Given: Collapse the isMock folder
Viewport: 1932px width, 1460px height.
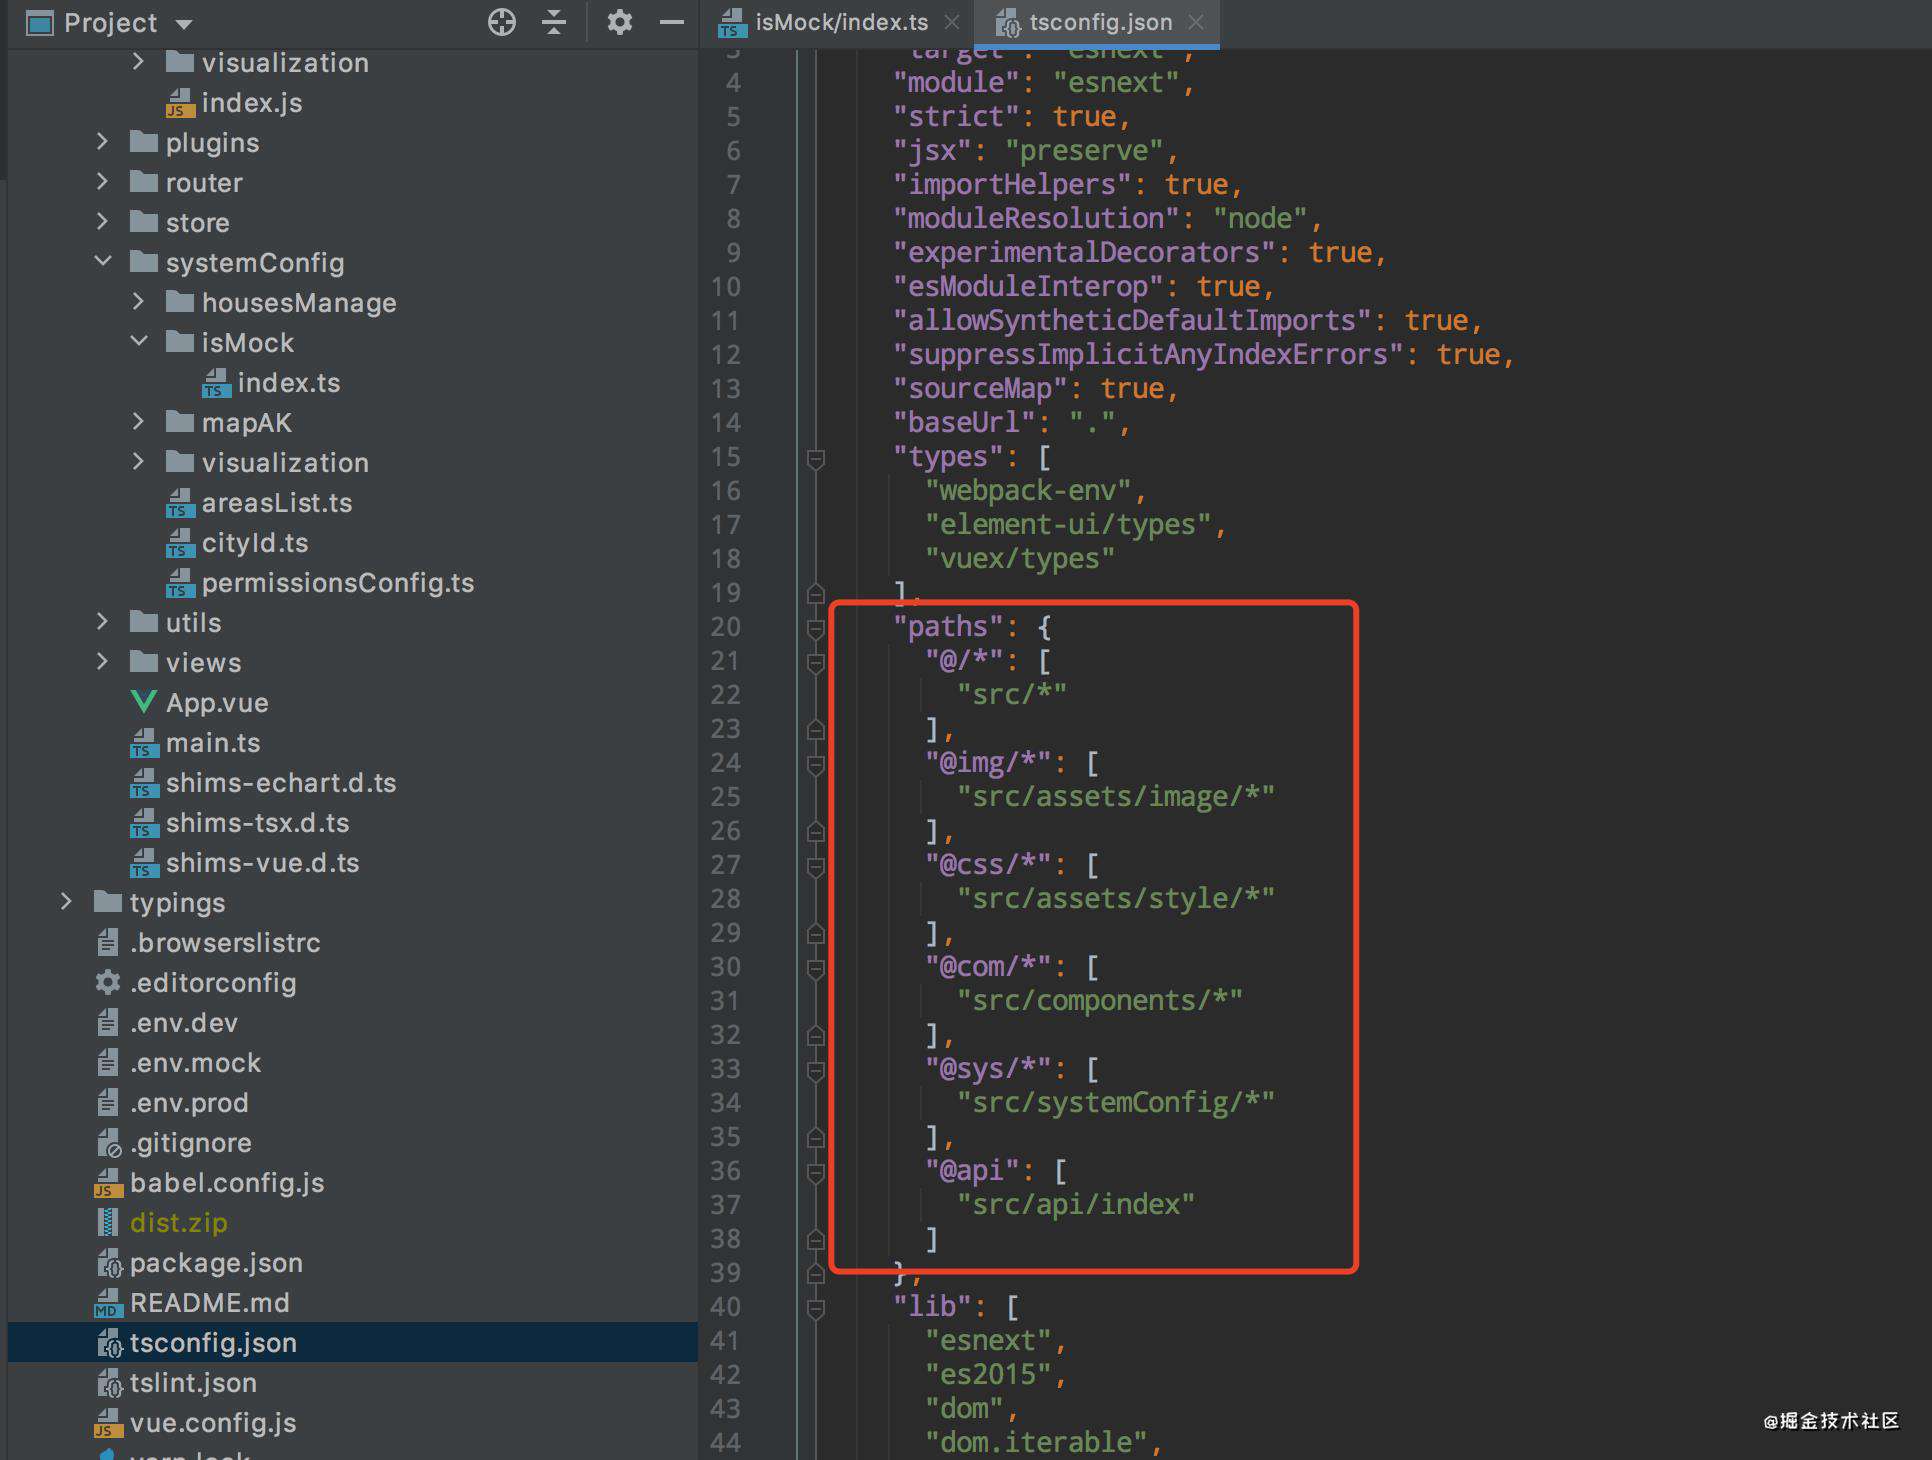Looking at the screenshot, I should (x=139, y=342).
